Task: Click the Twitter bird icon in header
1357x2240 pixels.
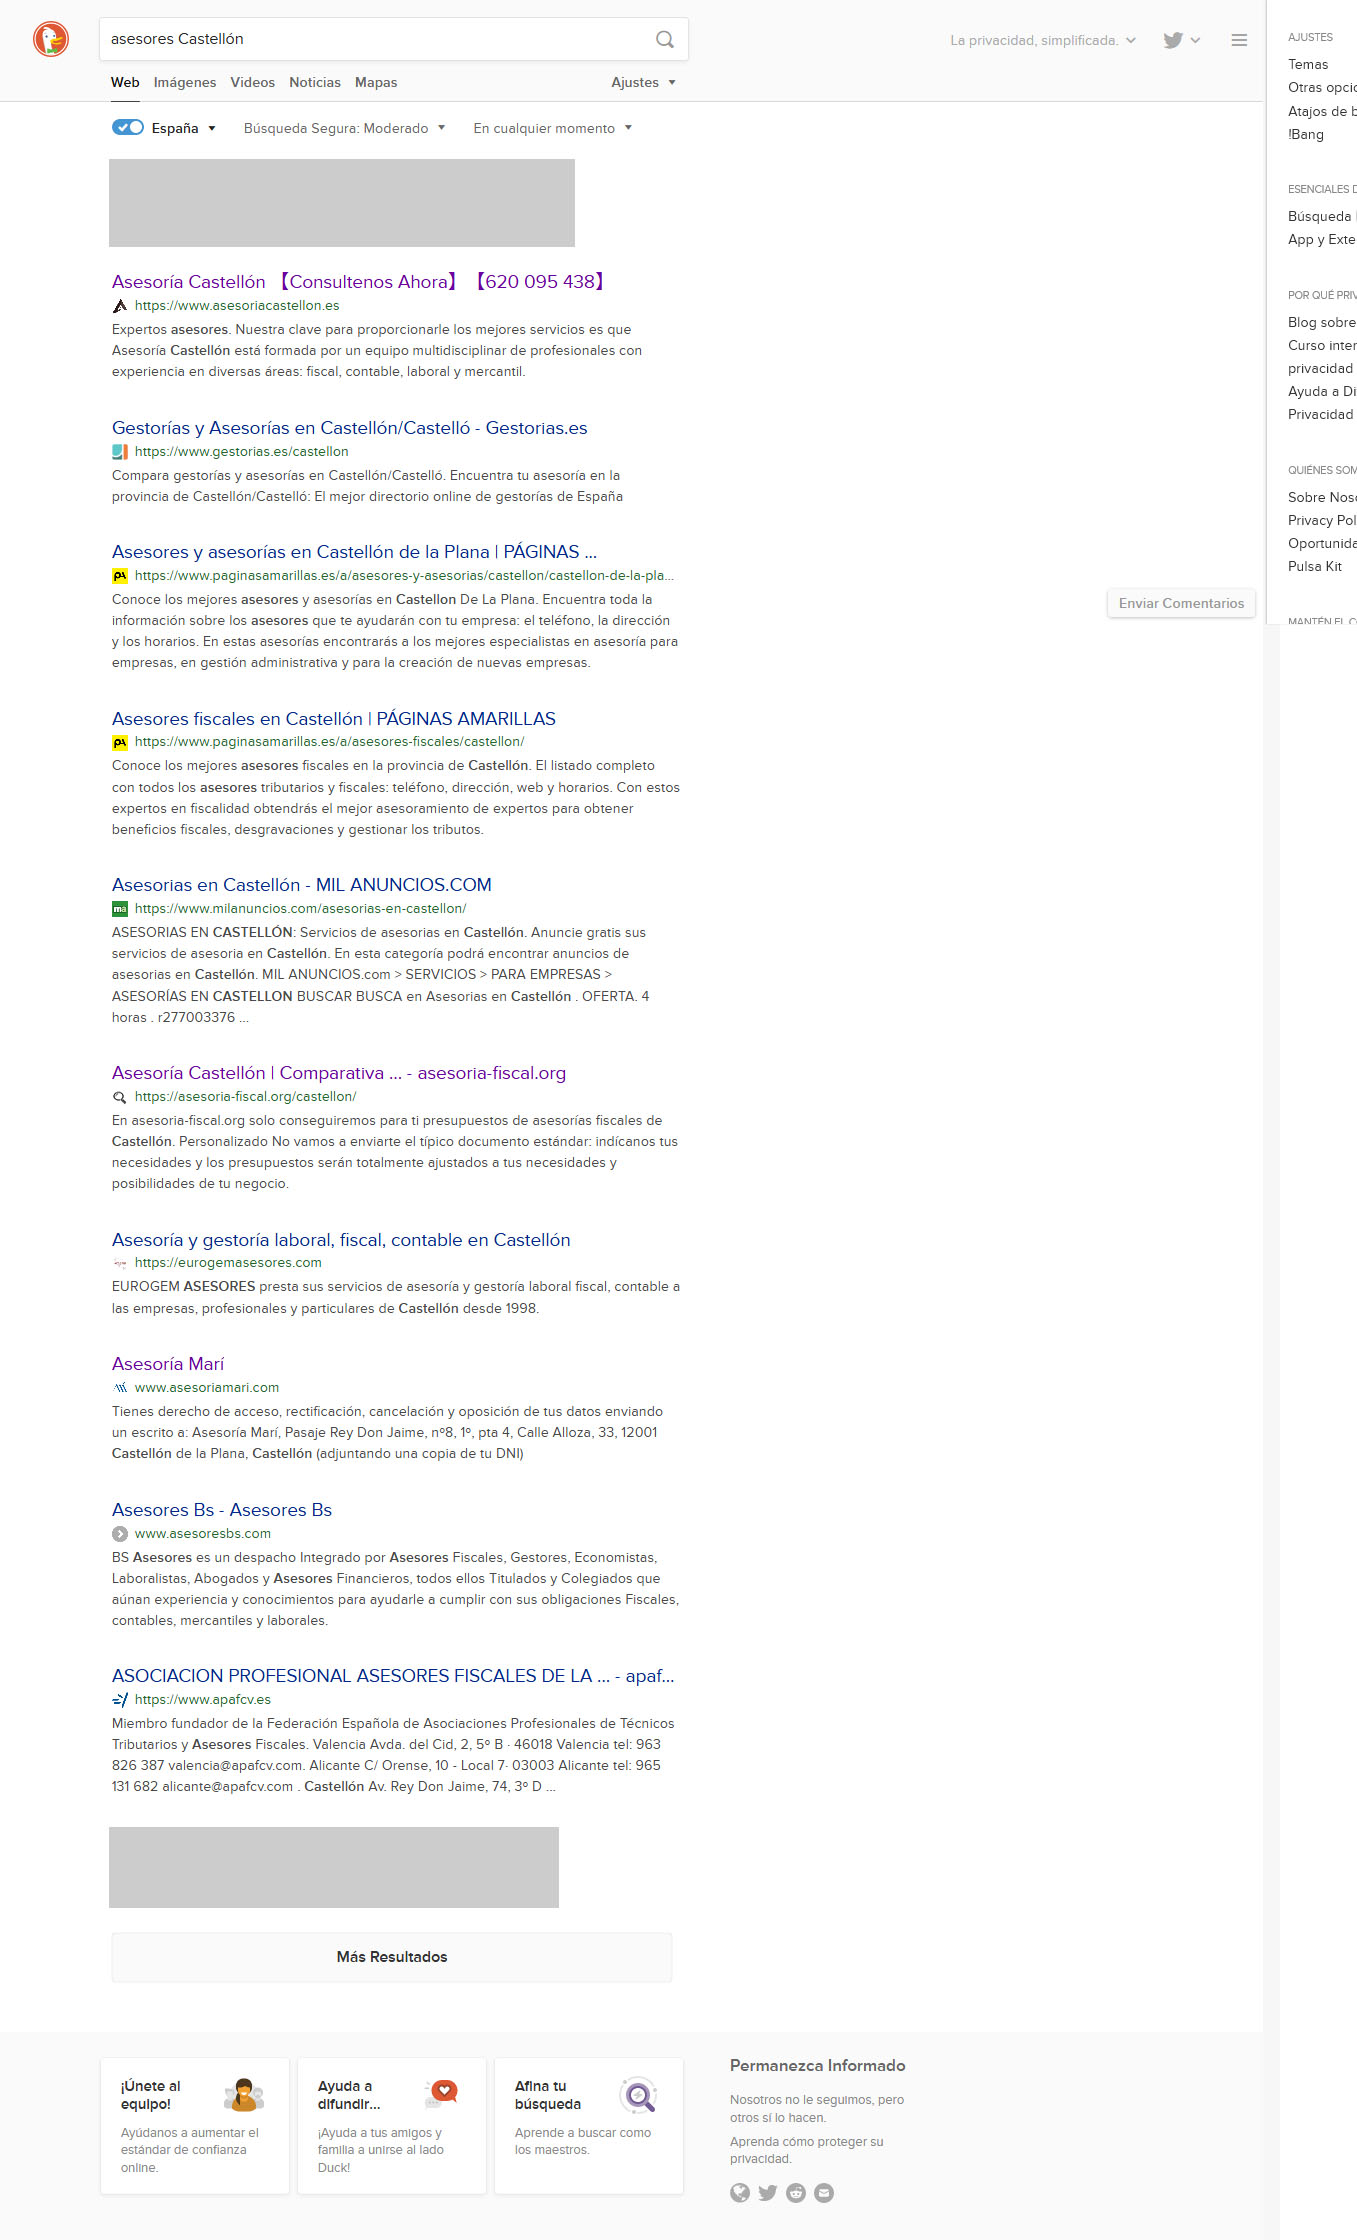Action: coord(1173,40)
